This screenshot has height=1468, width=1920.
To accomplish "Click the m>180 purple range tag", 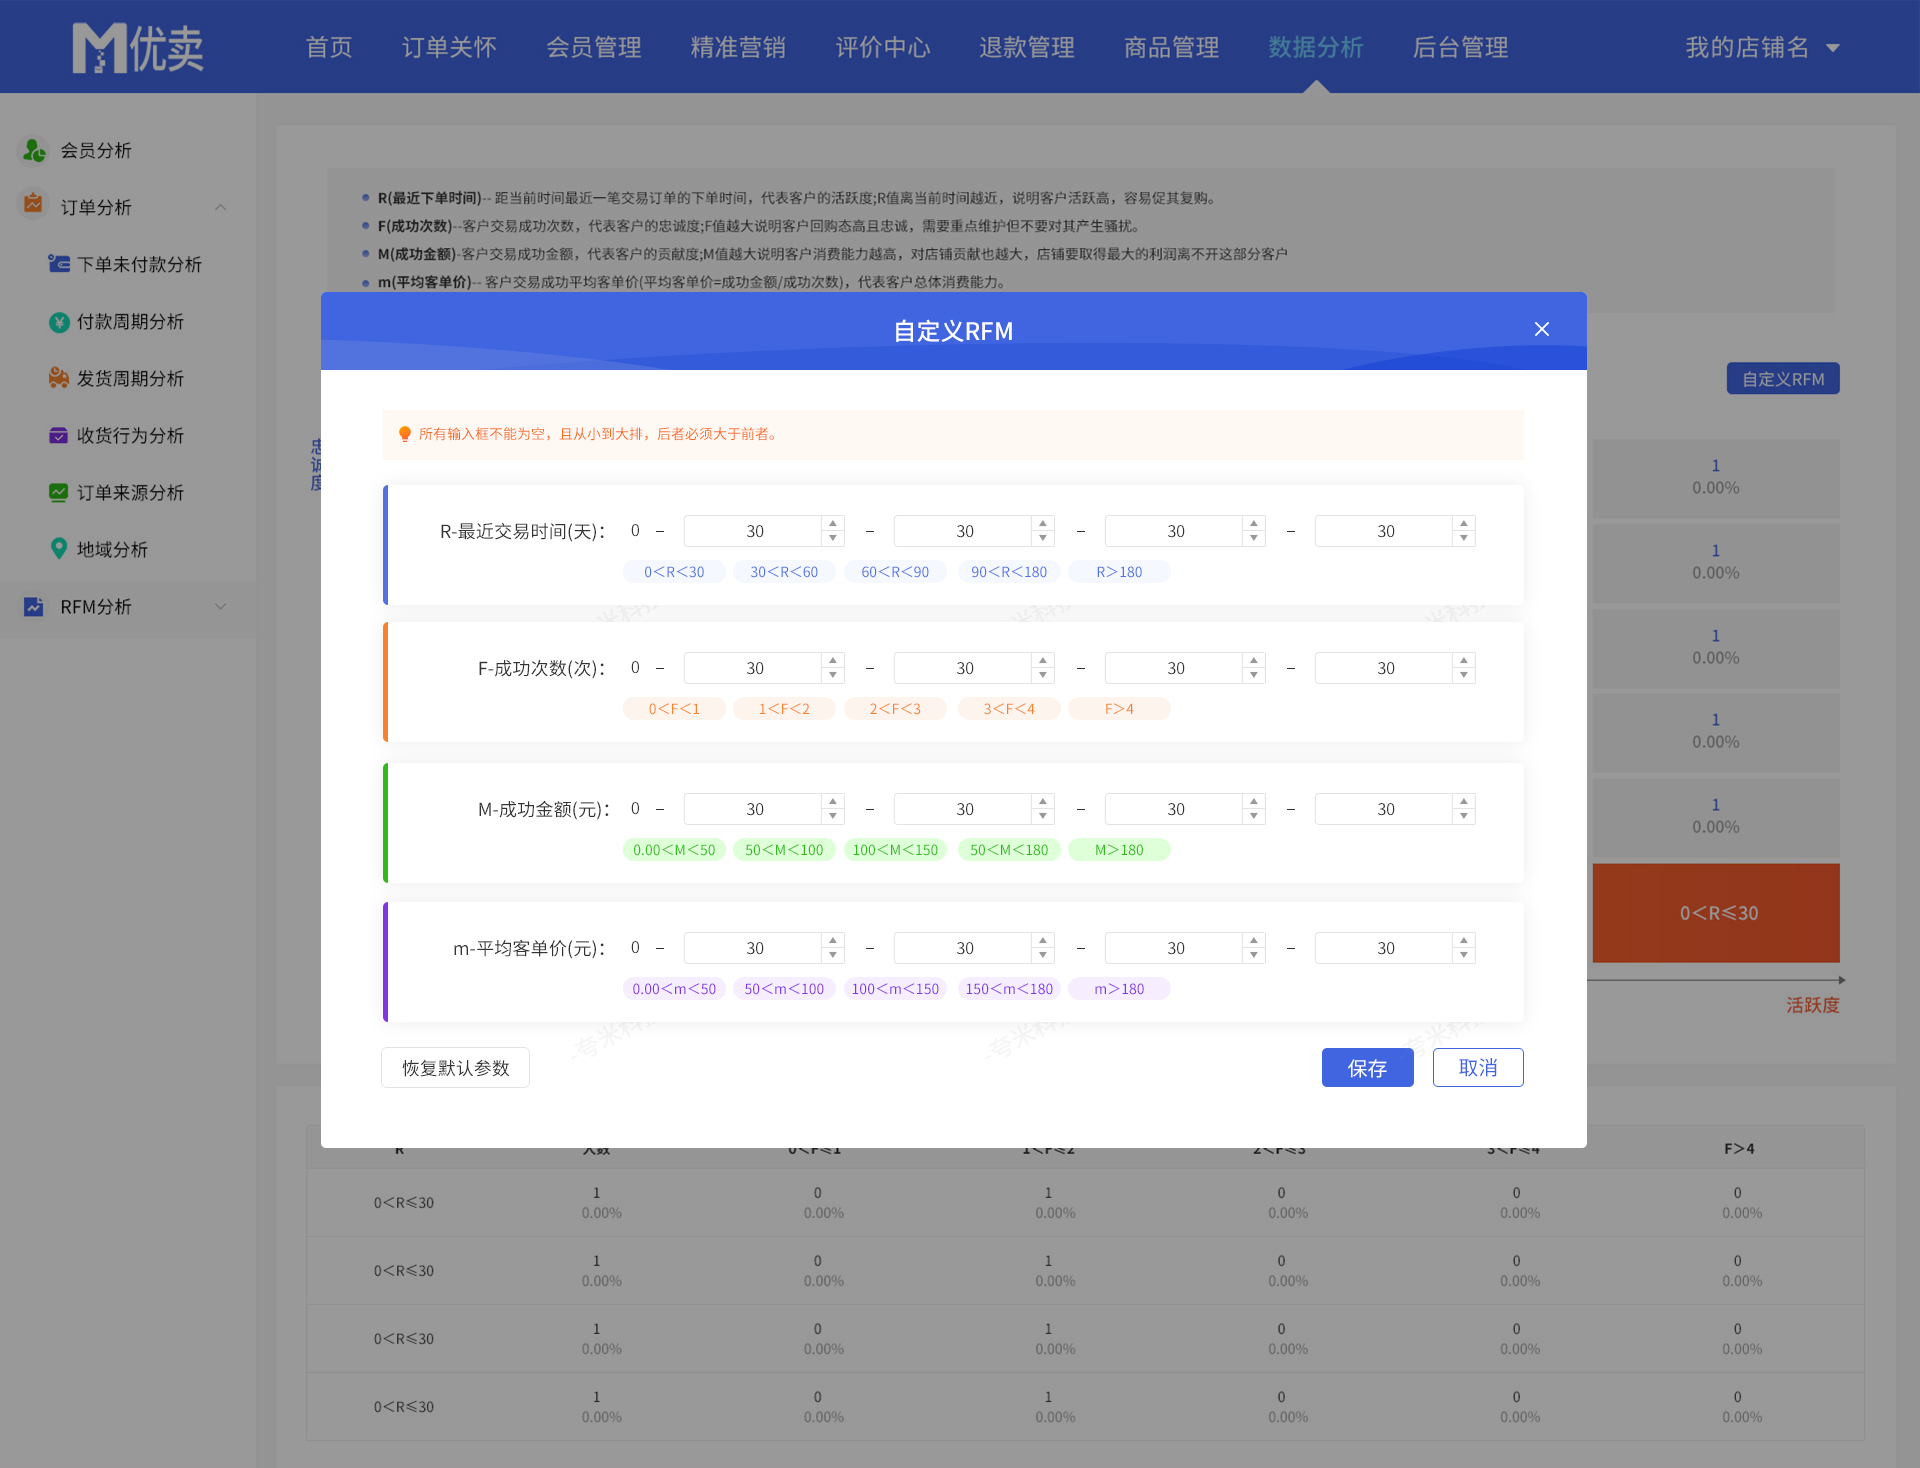I will coord(1119,989).
